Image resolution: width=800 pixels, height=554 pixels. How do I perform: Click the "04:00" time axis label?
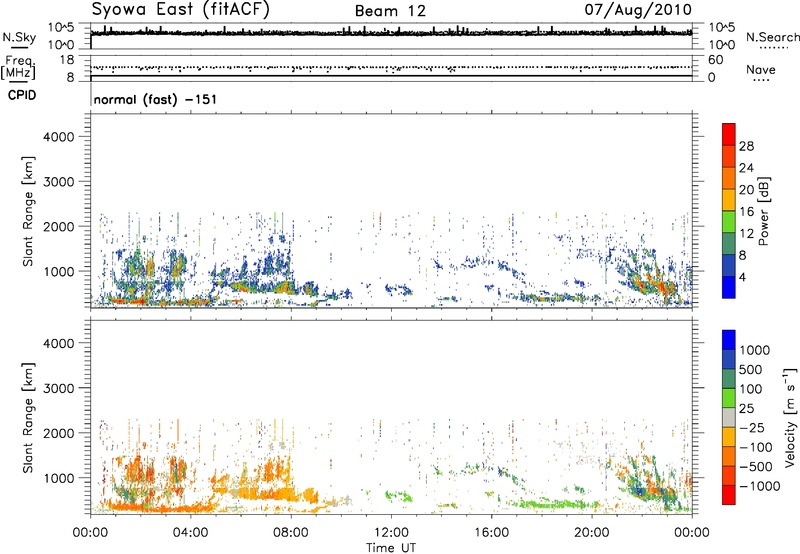click(190, 533)
